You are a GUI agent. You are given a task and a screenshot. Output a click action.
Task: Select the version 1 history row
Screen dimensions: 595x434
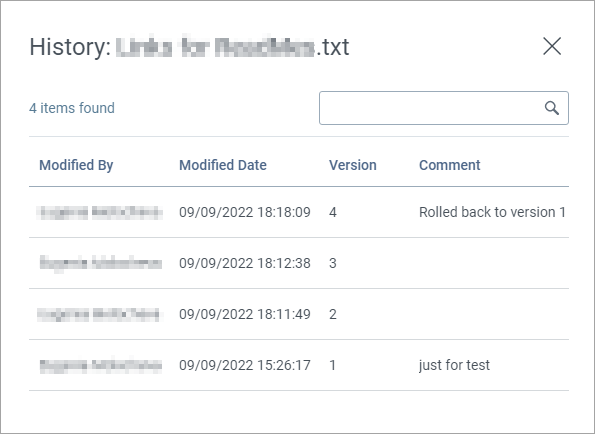tap(299, 365)
